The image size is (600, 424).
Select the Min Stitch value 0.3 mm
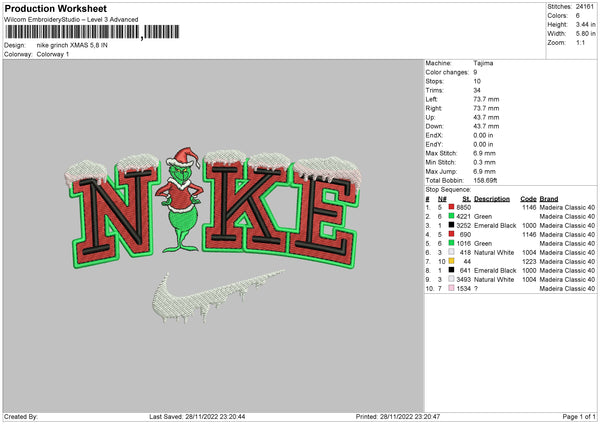(x=484, y=162)
